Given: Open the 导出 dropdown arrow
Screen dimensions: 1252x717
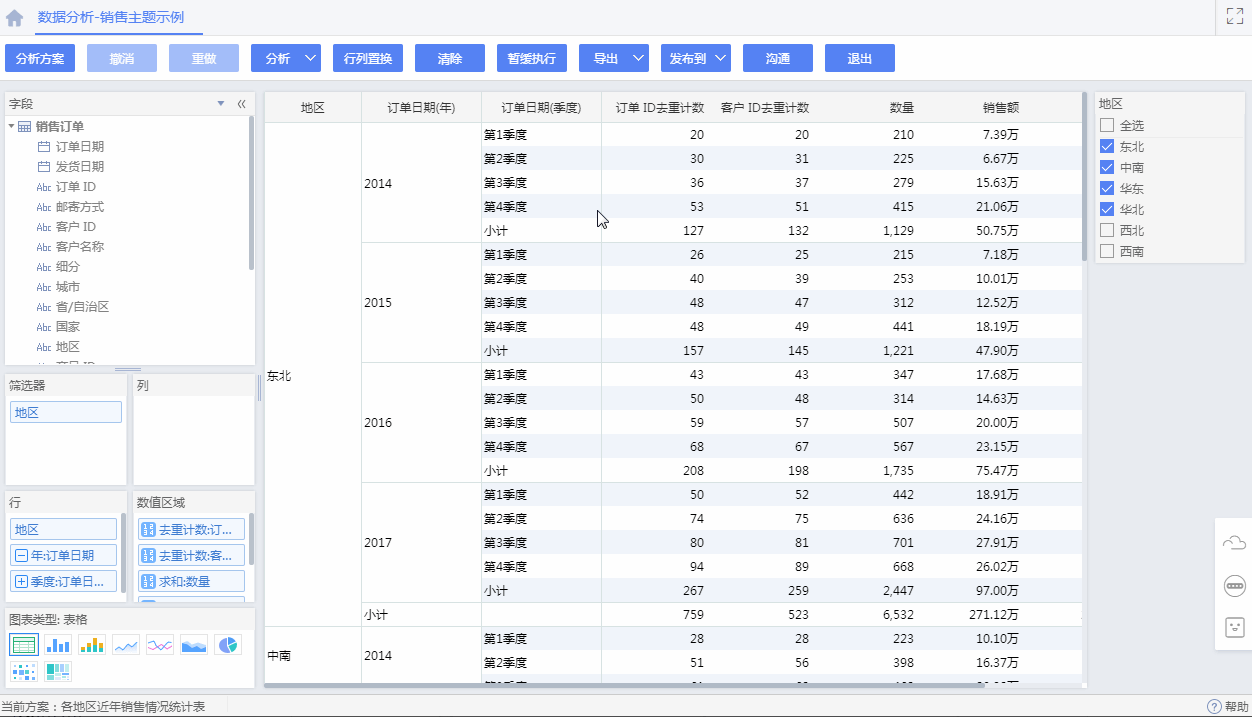Looking at the screenshot, I should [x=639, y=59].
